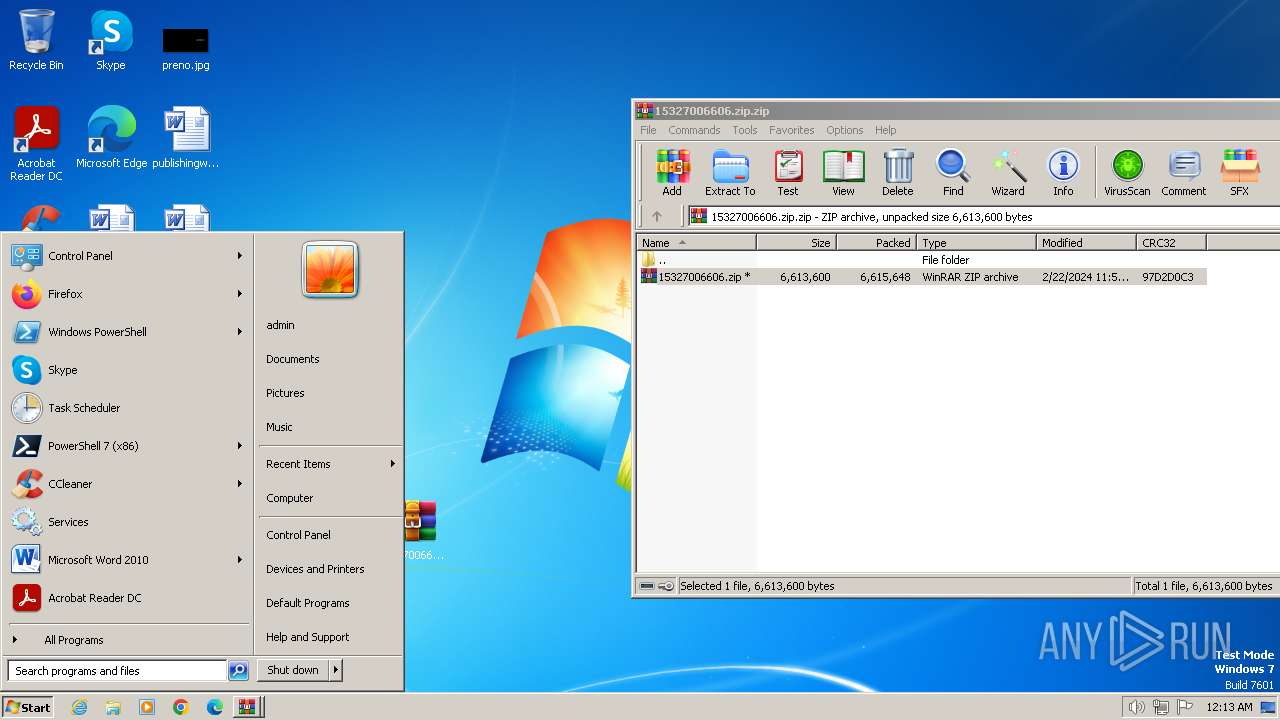Open File Explorer from the taskbar
This screenshot has height=720, width=1280.
pos(113,707)
